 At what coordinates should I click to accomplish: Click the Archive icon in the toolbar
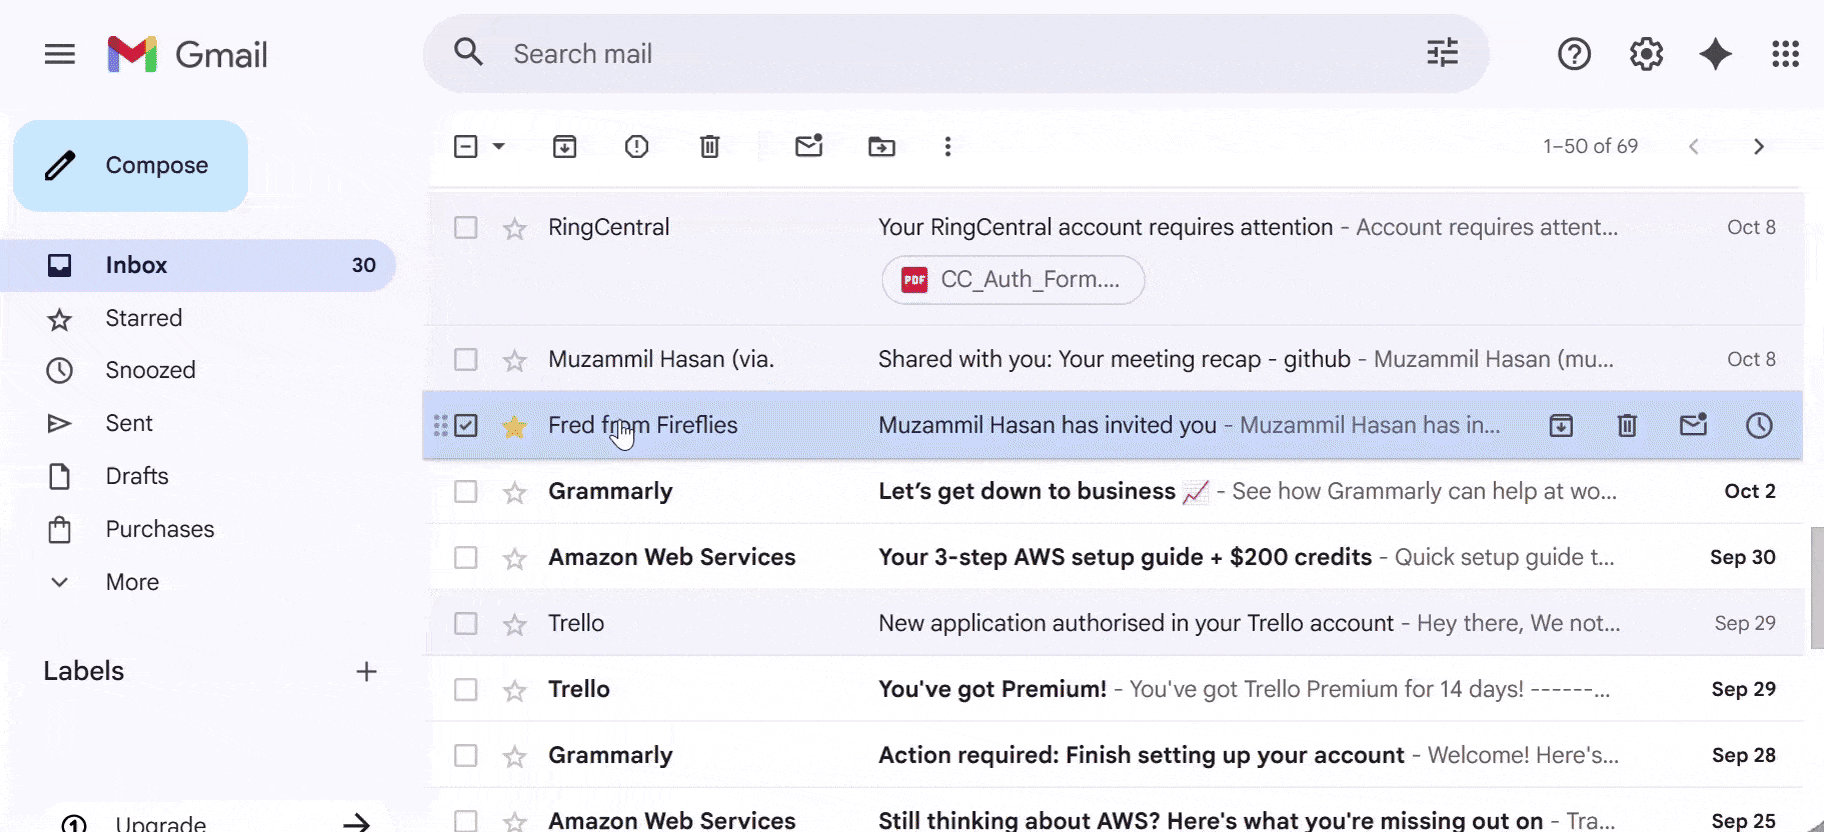pyautogui.click(x=564, y=147)
